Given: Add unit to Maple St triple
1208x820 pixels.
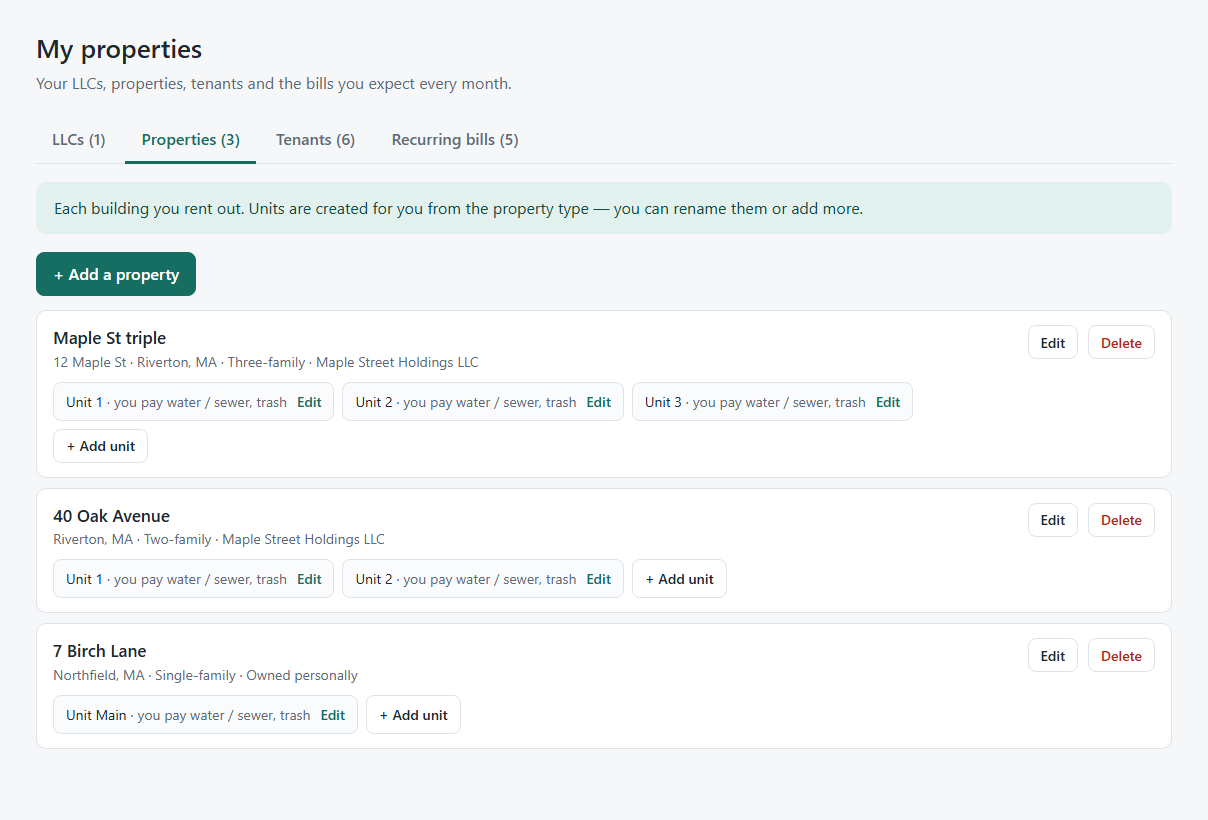Looking at the screenshot, I should click(101, 446).
